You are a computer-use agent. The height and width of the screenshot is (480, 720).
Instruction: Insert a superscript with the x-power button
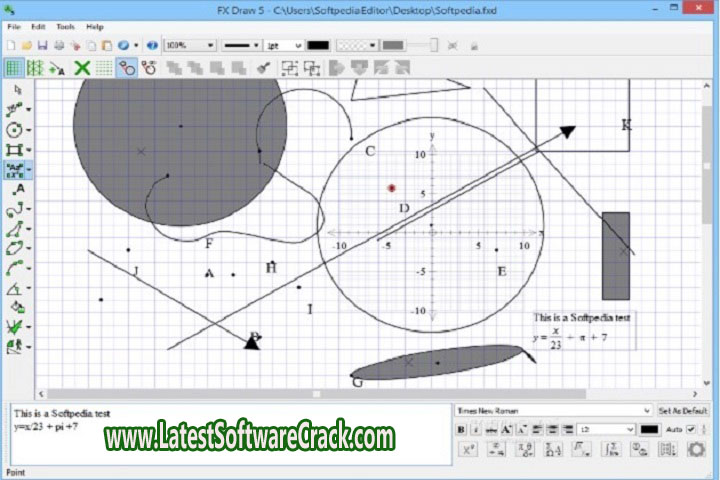click(x=467, y=450)
